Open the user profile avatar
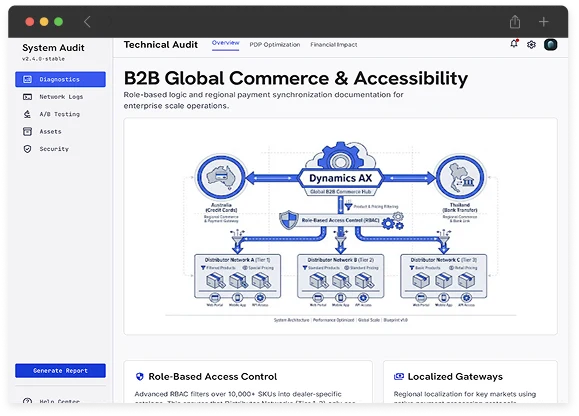579x416 pixels. point(551,45)
